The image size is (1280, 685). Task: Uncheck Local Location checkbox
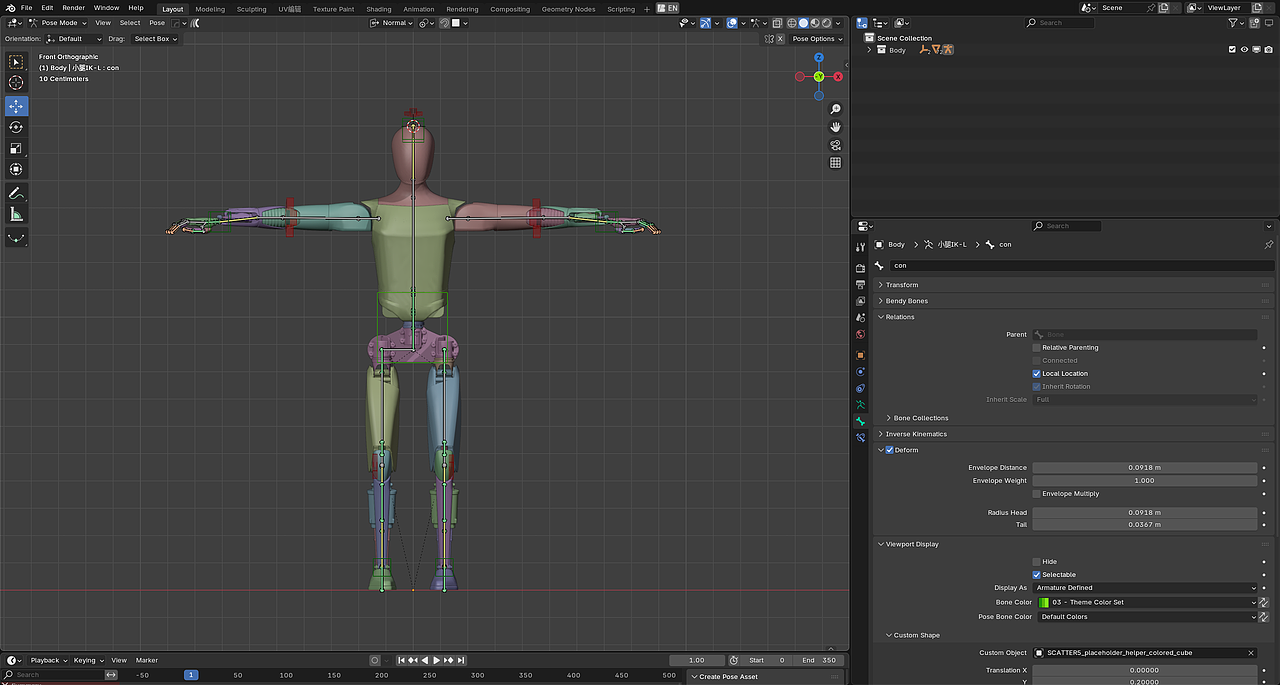point(1036,373)
